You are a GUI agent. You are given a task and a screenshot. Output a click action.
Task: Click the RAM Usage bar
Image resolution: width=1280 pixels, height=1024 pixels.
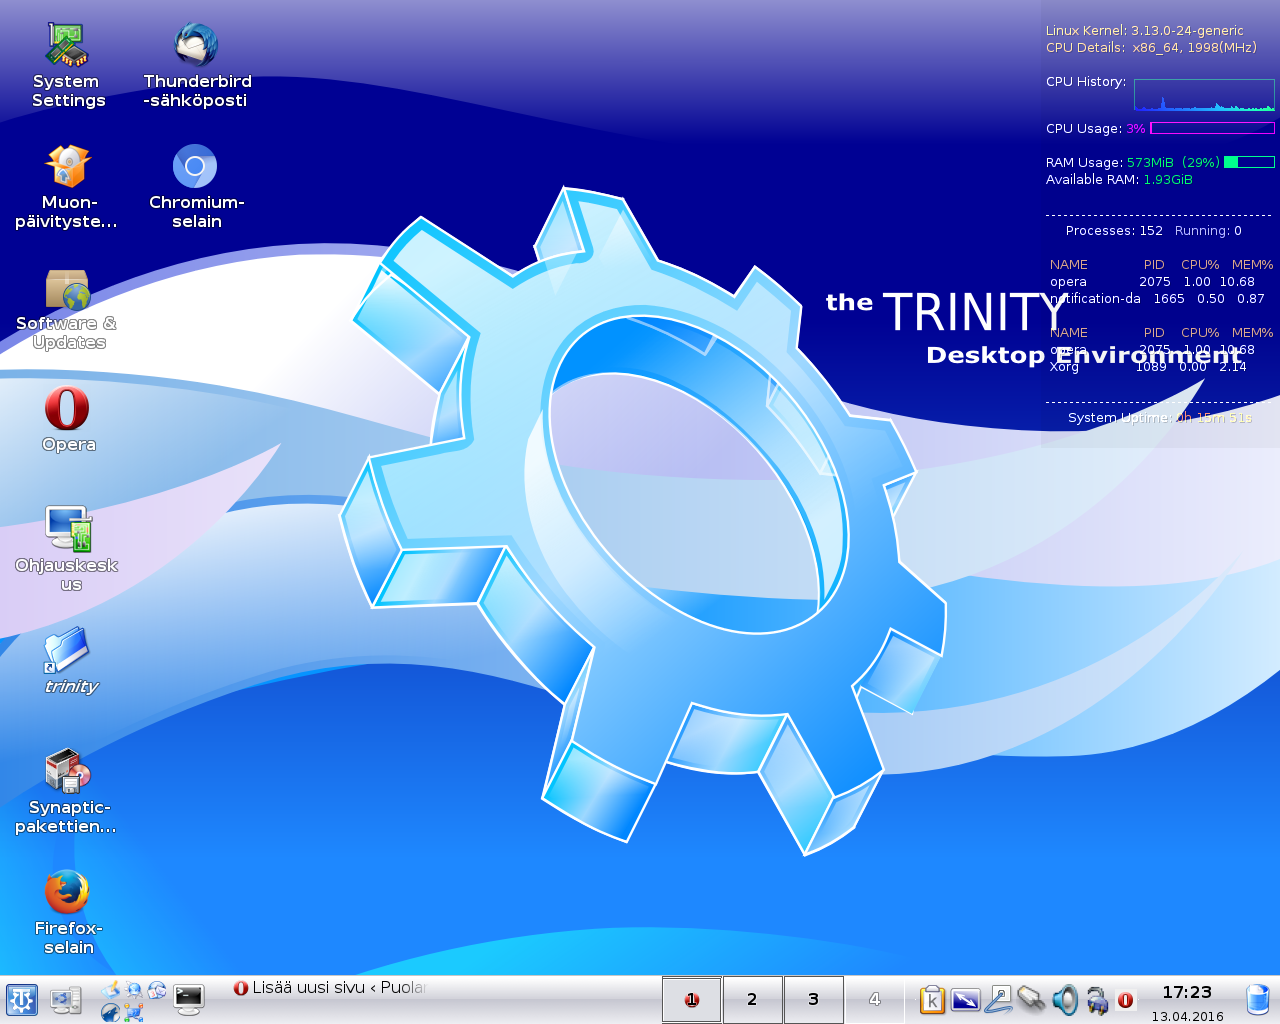[1249, 162]
